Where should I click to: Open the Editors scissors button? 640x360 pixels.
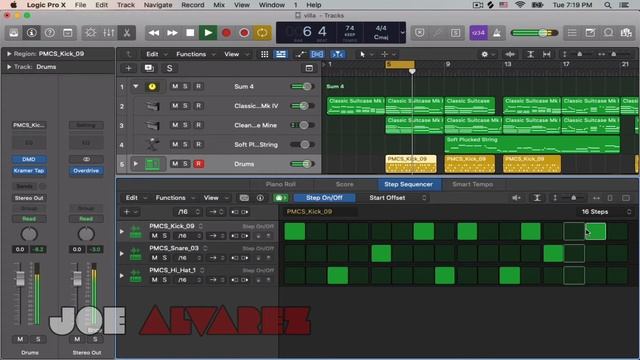(x=127, y=33)
